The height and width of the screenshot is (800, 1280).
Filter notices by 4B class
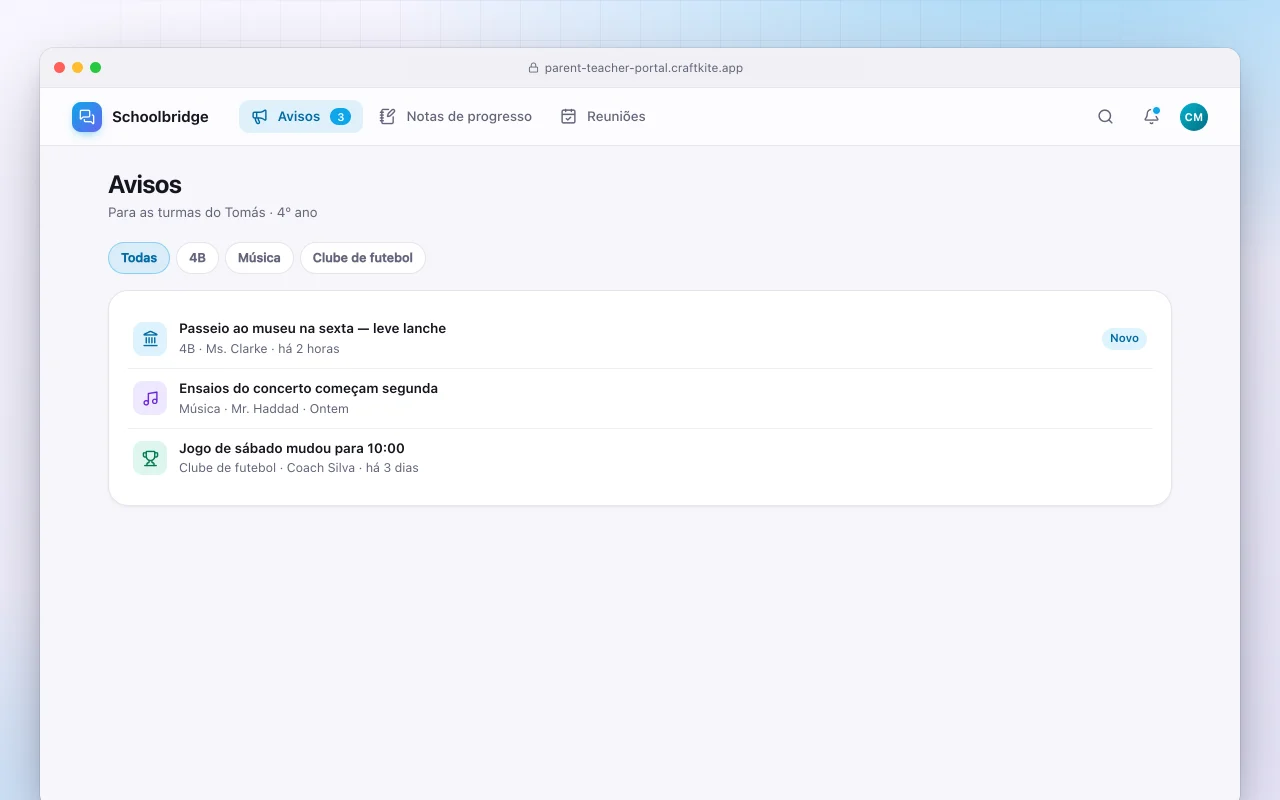197,258
